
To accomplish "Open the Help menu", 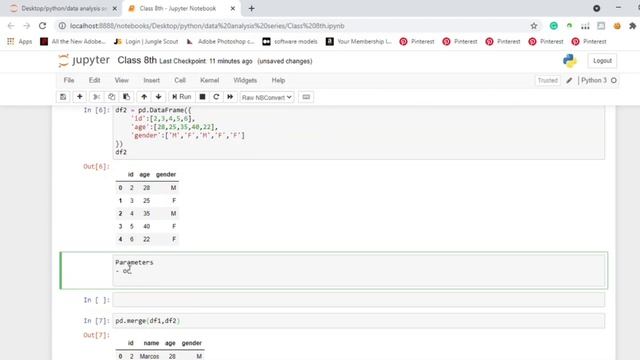I will [278, 80].
